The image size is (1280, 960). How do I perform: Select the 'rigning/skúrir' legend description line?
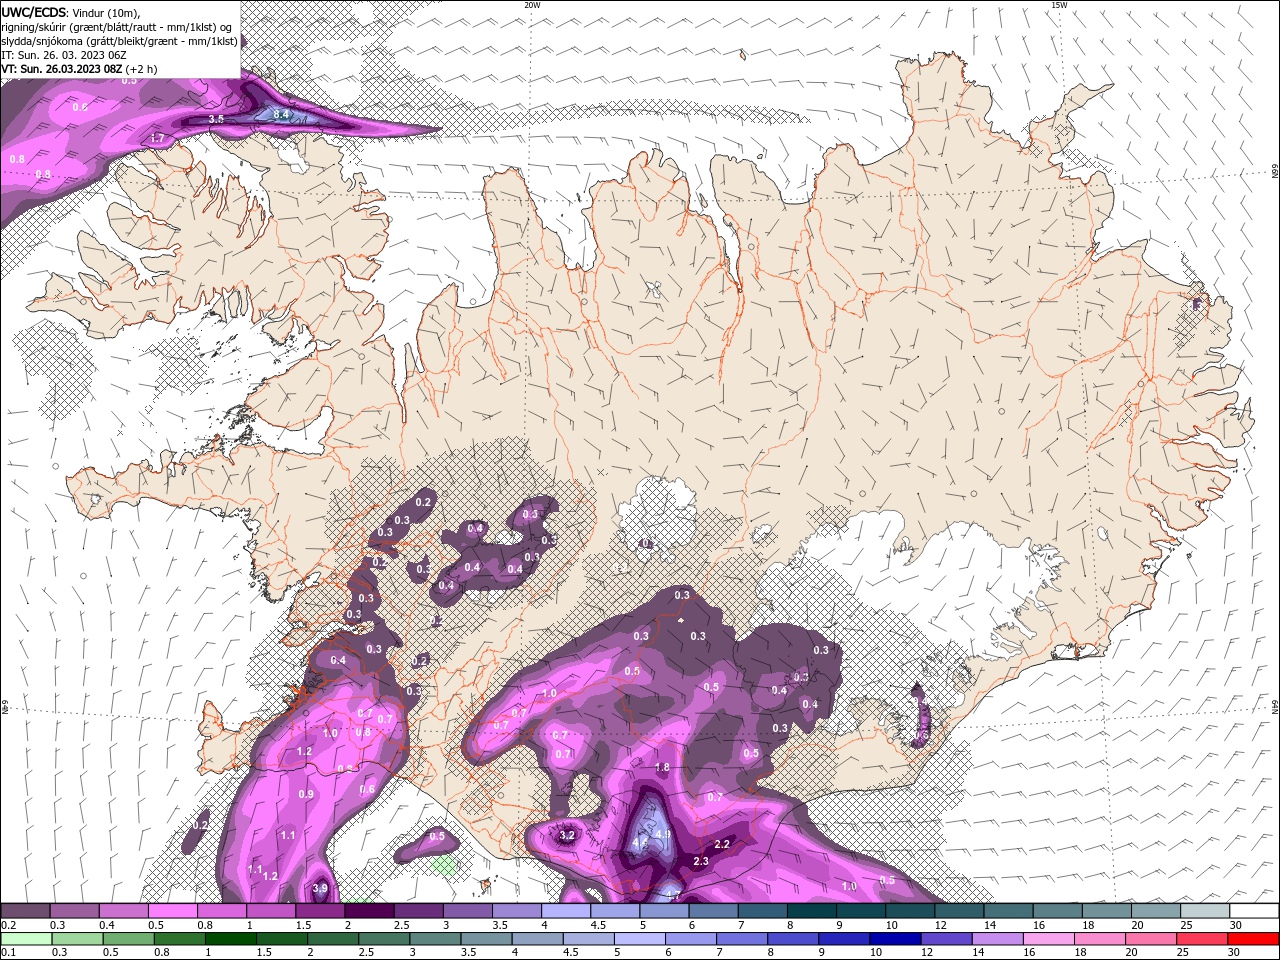(117, 27)
